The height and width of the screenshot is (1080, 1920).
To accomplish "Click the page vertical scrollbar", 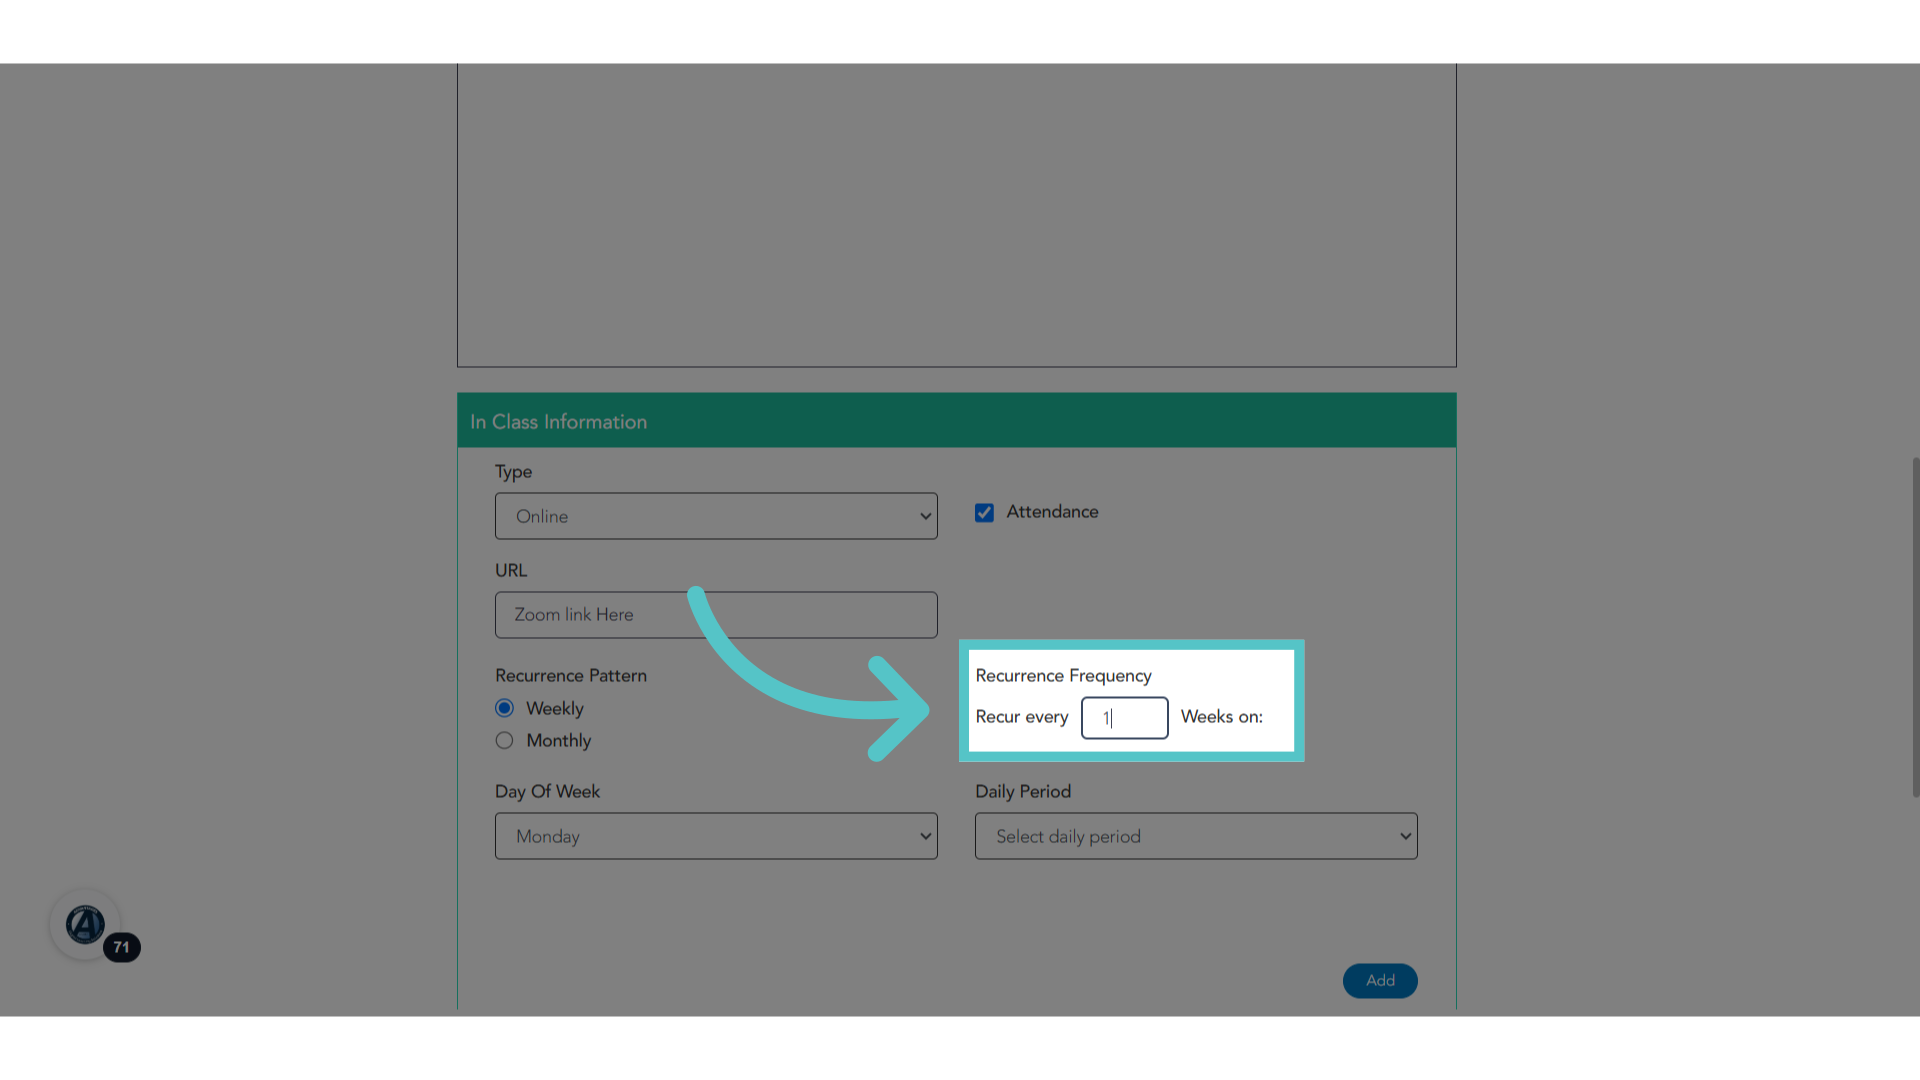I will 1915,628.
